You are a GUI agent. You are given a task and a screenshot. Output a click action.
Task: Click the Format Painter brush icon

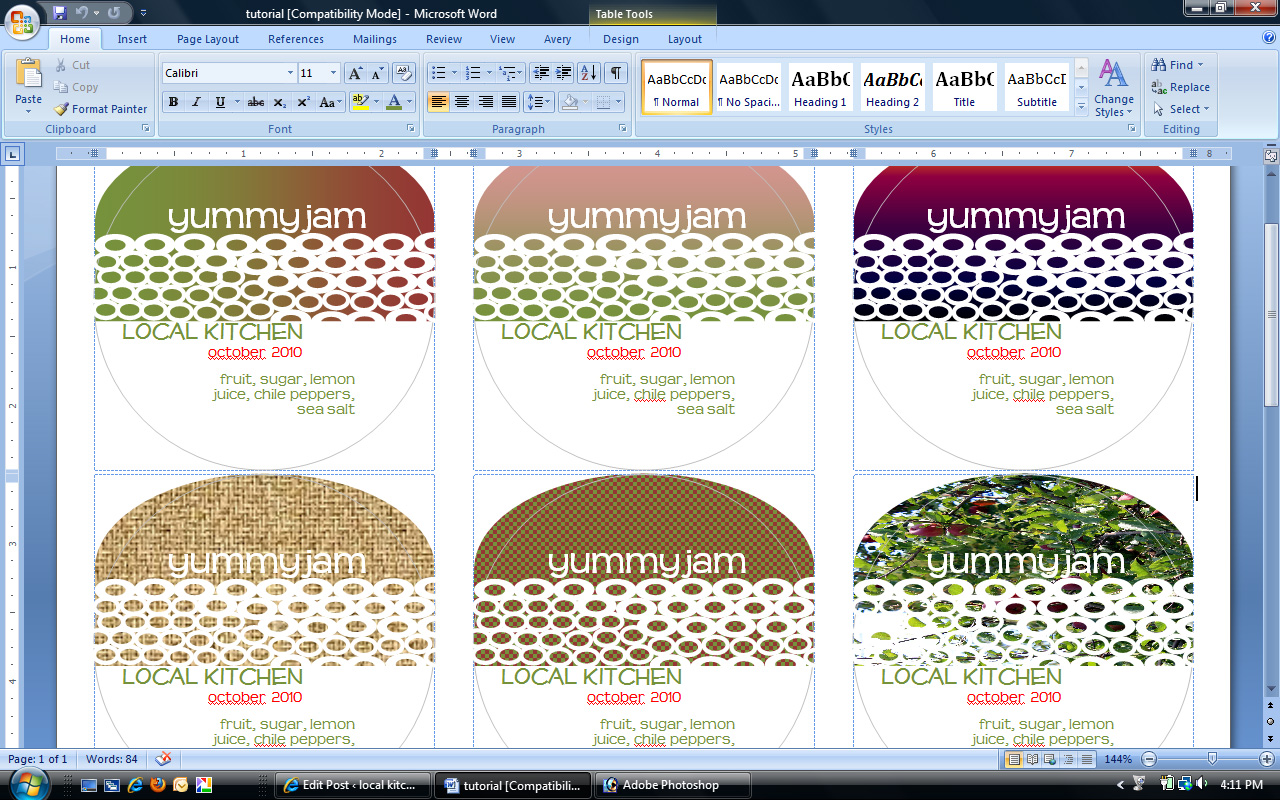(61, 109)
